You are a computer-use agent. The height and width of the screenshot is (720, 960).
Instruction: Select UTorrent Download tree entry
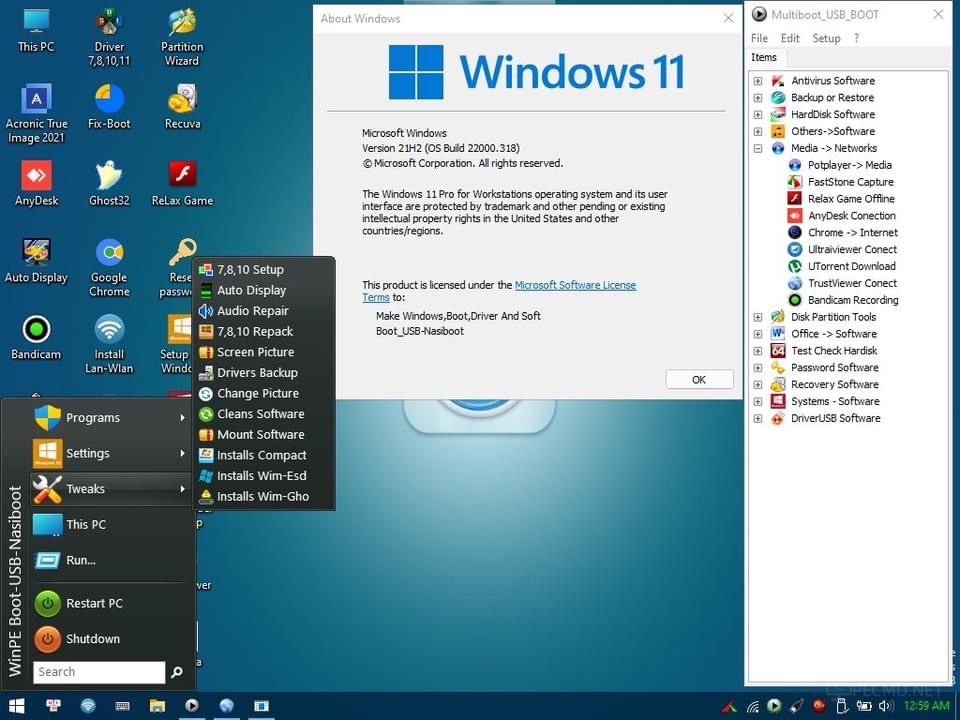tap(852, 266)
